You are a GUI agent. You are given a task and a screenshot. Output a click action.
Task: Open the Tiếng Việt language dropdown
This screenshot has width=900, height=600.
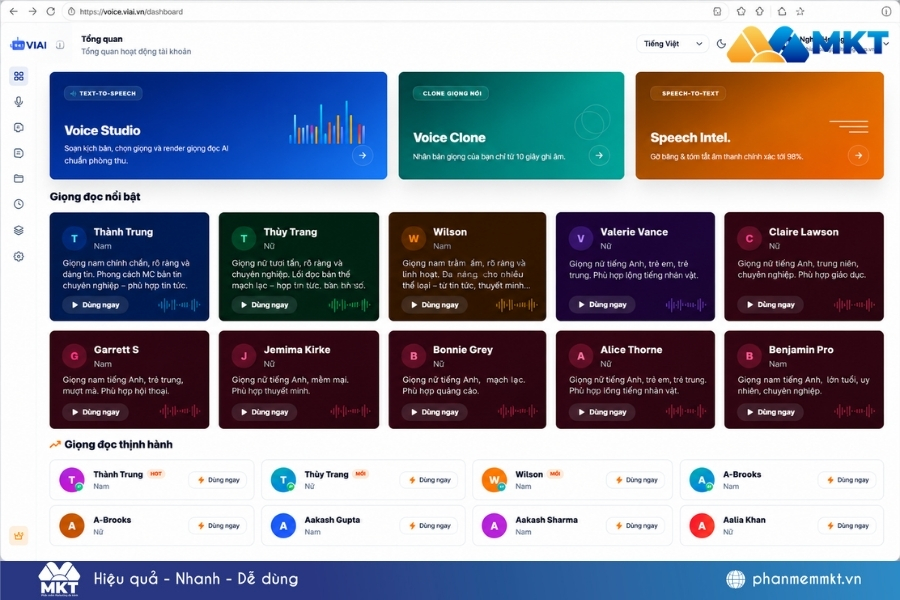[x=672, y=44]
